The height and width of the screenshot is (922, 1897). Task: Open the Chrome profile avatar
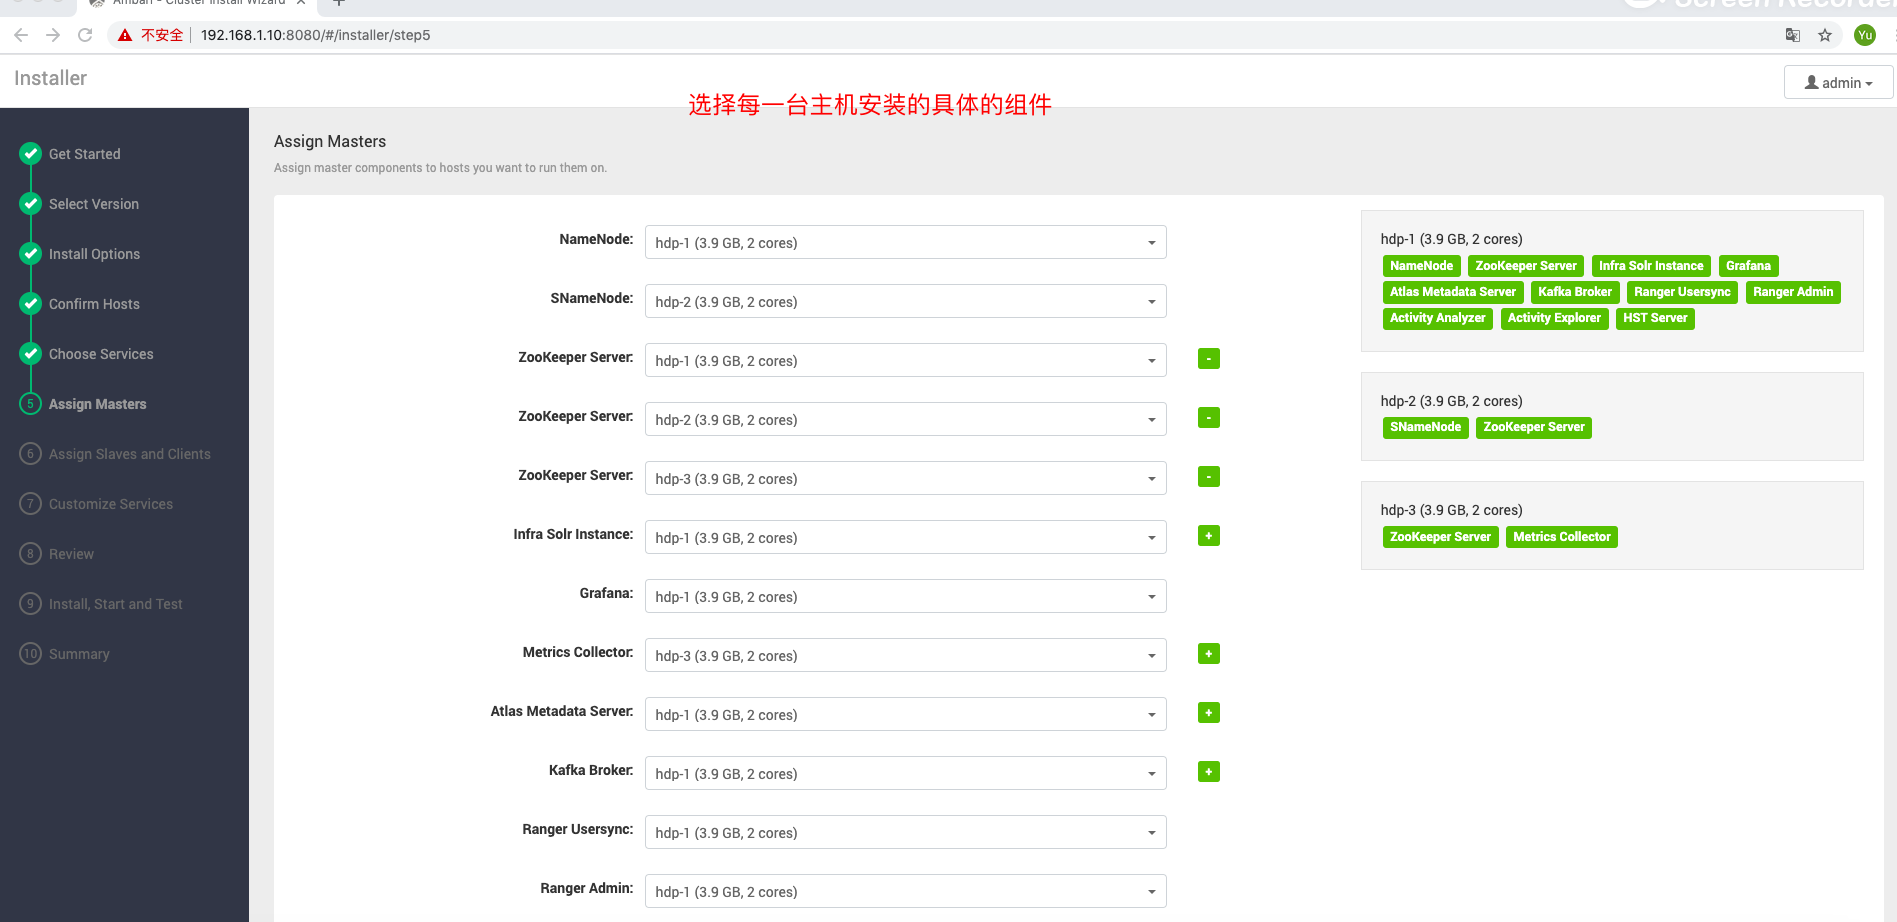[1865, 35]
